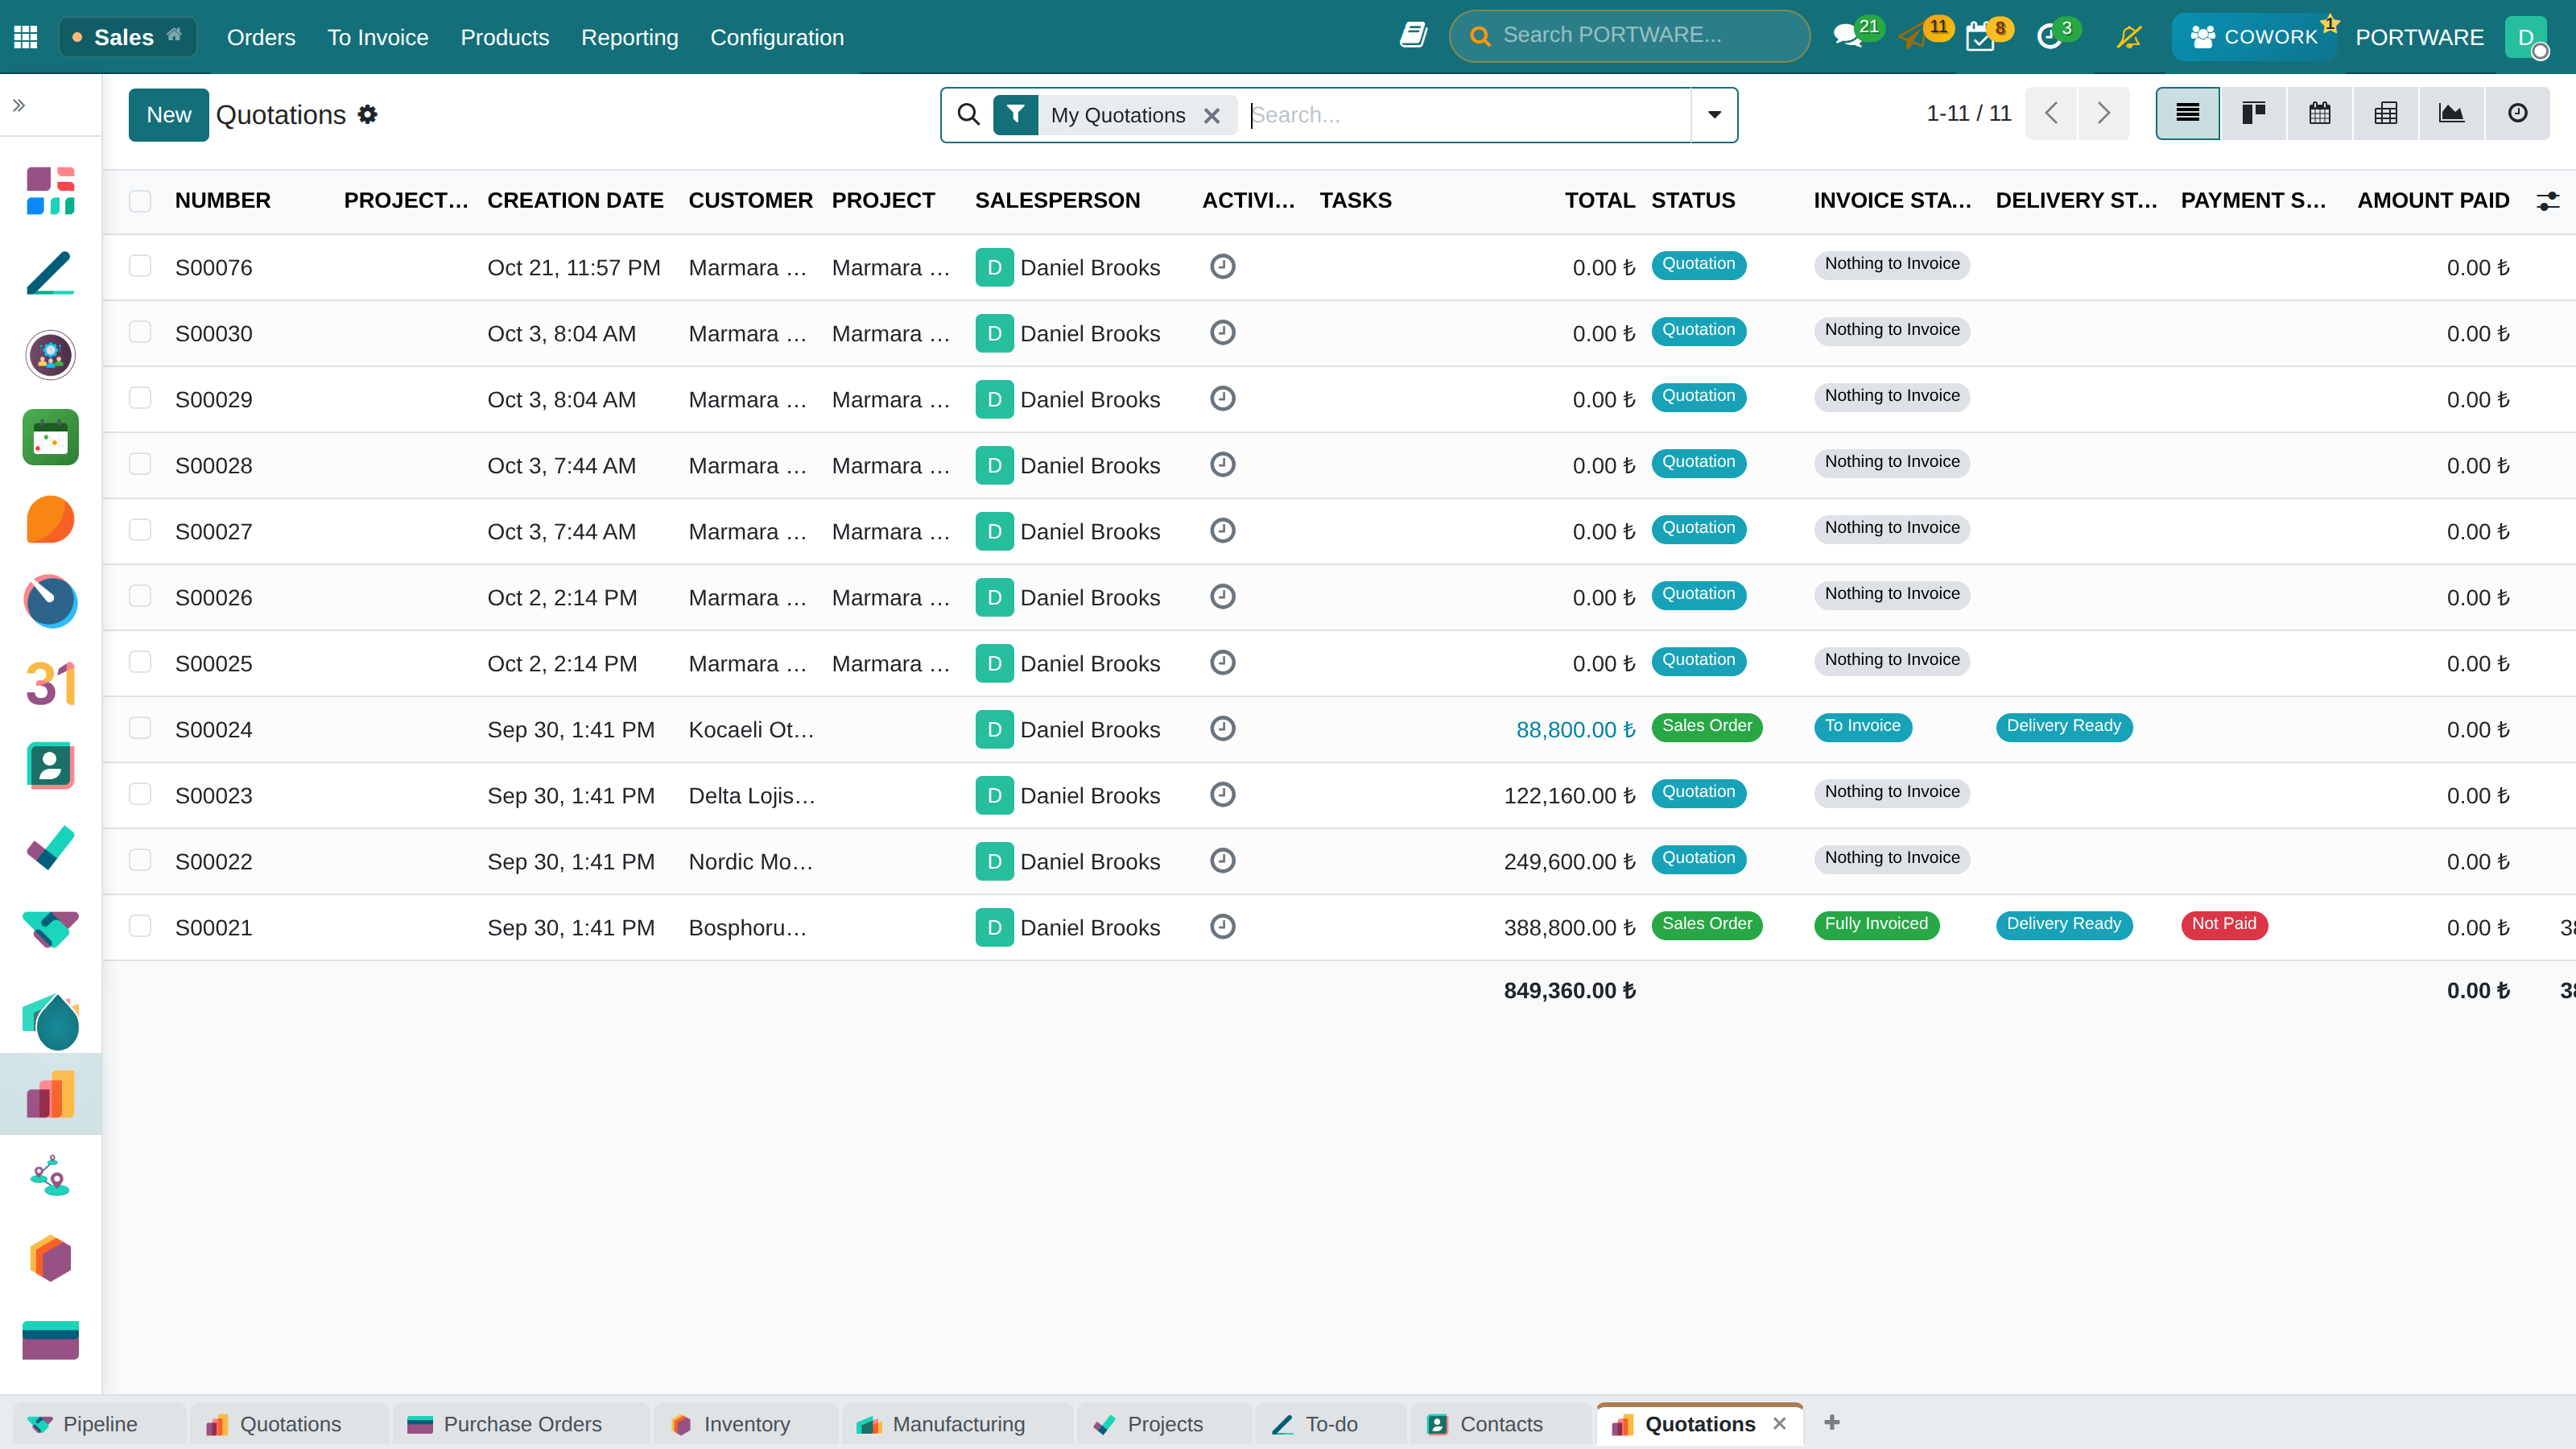Select the List view button

point(2187,113)
